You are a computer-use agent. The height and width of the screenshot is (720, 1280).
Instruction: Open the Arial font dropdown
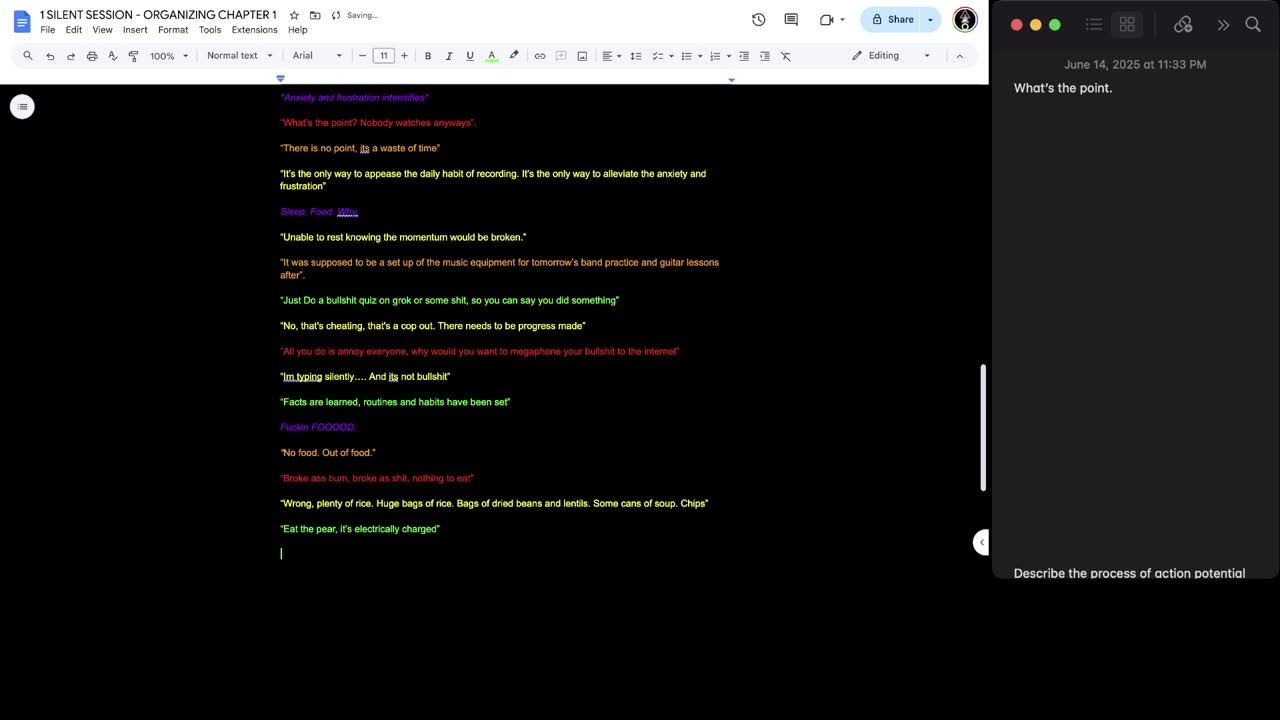pyautogui.click(x=317, y=56)
